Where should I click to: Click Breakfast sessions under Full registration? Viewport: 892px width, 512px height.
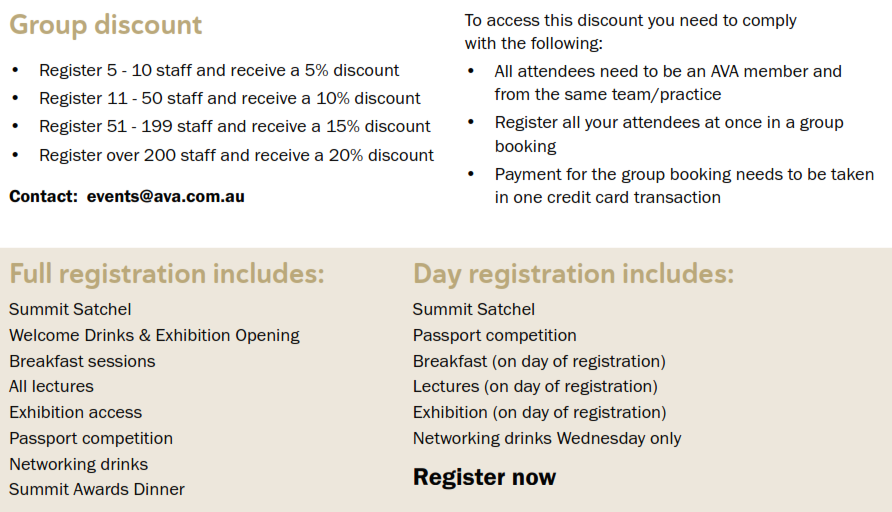(x=82, y=361)
